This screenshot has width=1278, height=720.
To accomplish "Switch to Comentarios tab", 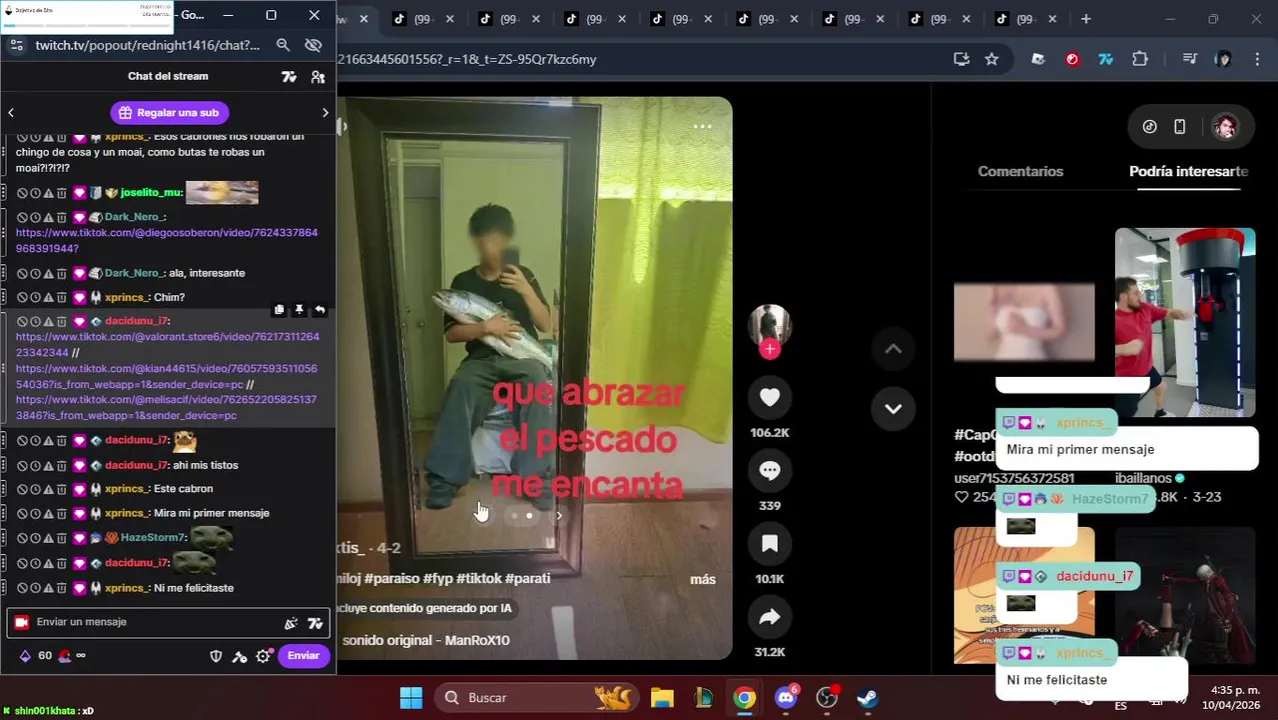I will tap(1020, 171).
